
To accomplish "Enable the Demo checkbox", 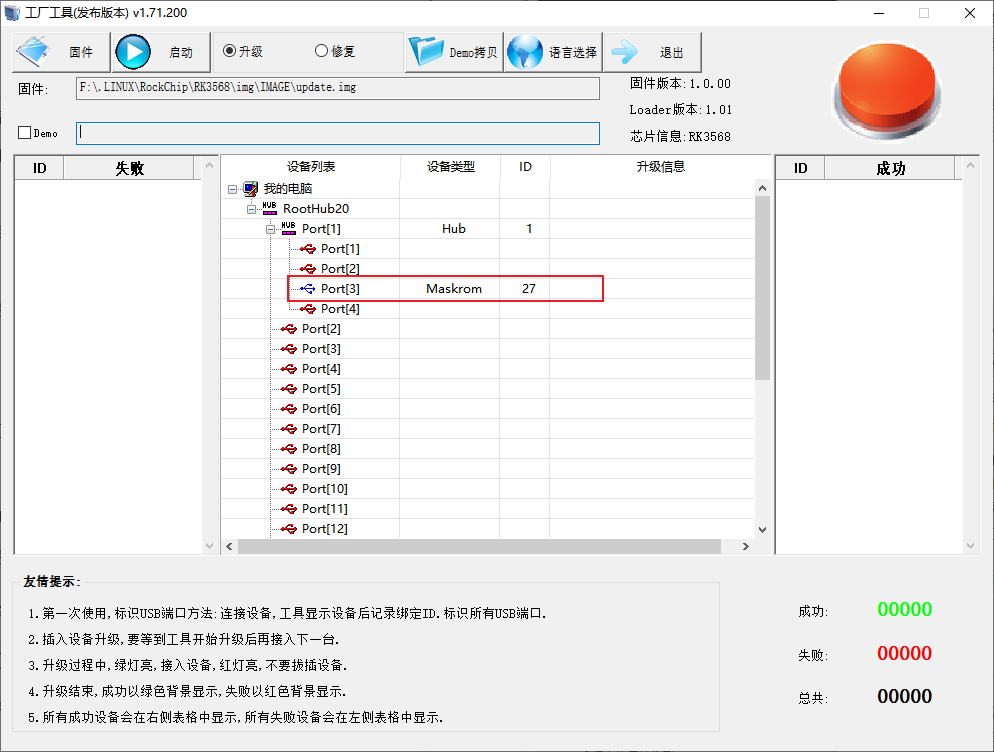I will pos(25,133).
